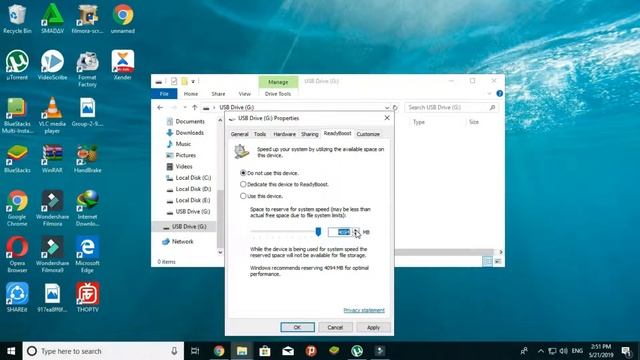Click the Type column header
The height and width of the screenshot is (360, 640).
(x=419, y=122)
